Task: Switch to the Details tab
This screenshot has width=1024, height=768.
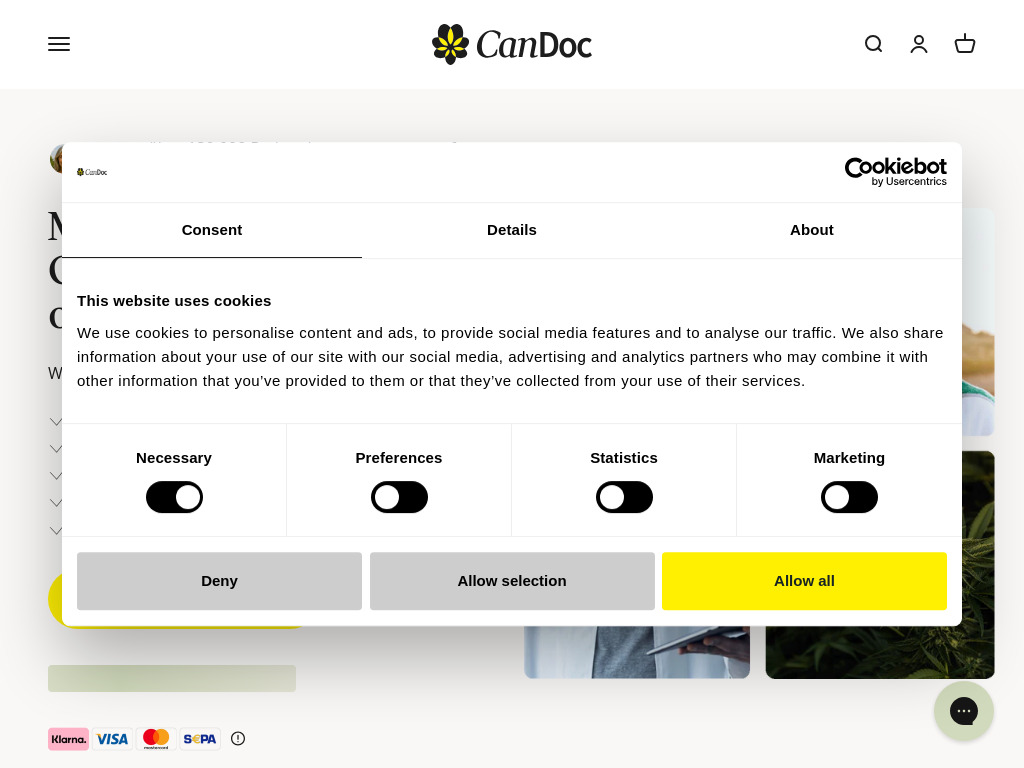Action: [x=512, y=230]
